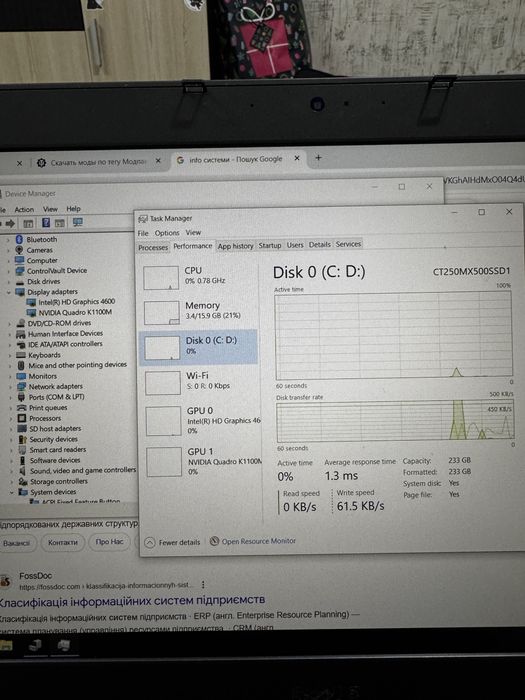525x700 pixels.
Task: Open the Help menu in Device Manager
Action: (73, 208)
